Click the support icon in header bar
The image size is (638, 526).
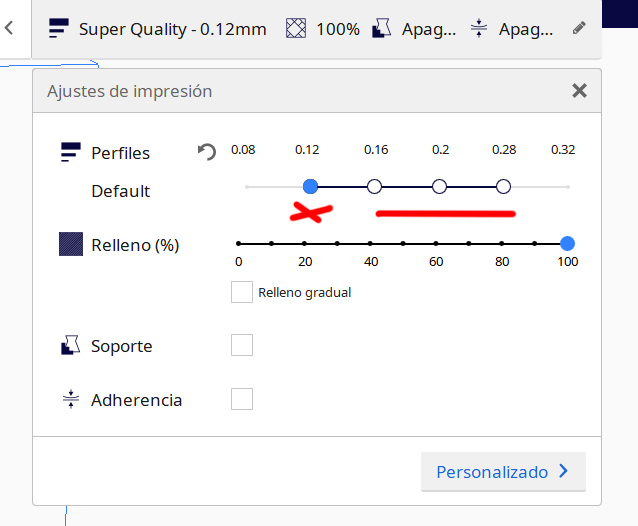[382, 29]
